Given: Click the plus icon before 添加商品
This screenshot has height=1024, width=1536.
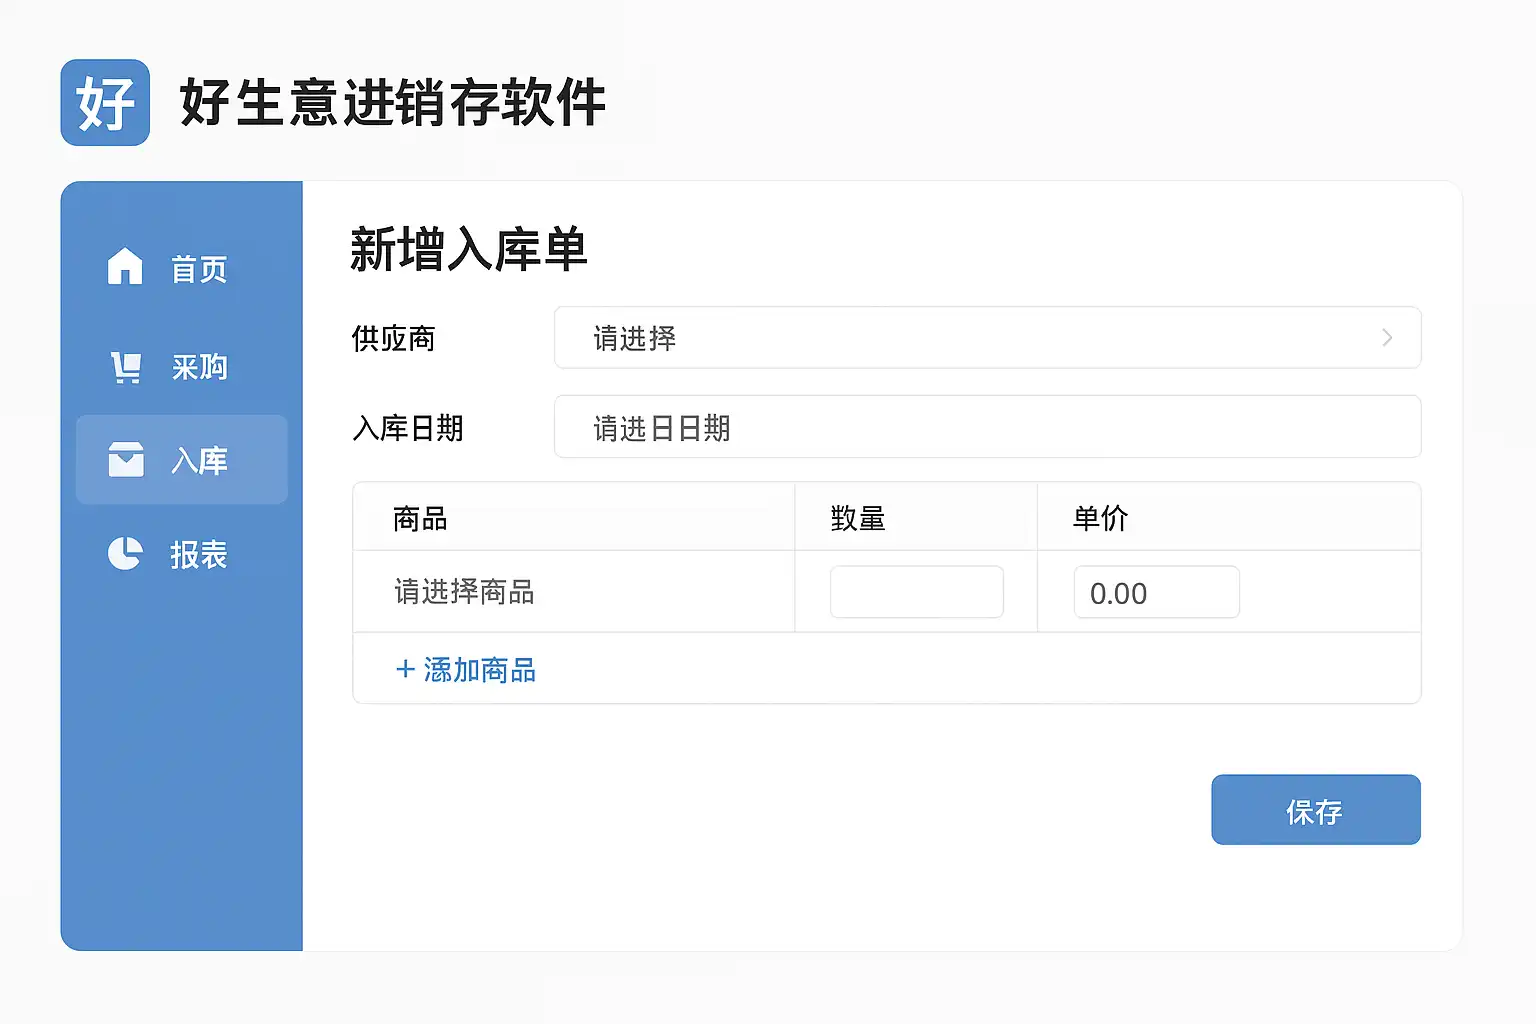Looking at the screenshot, I should click(x=405, y=669).
